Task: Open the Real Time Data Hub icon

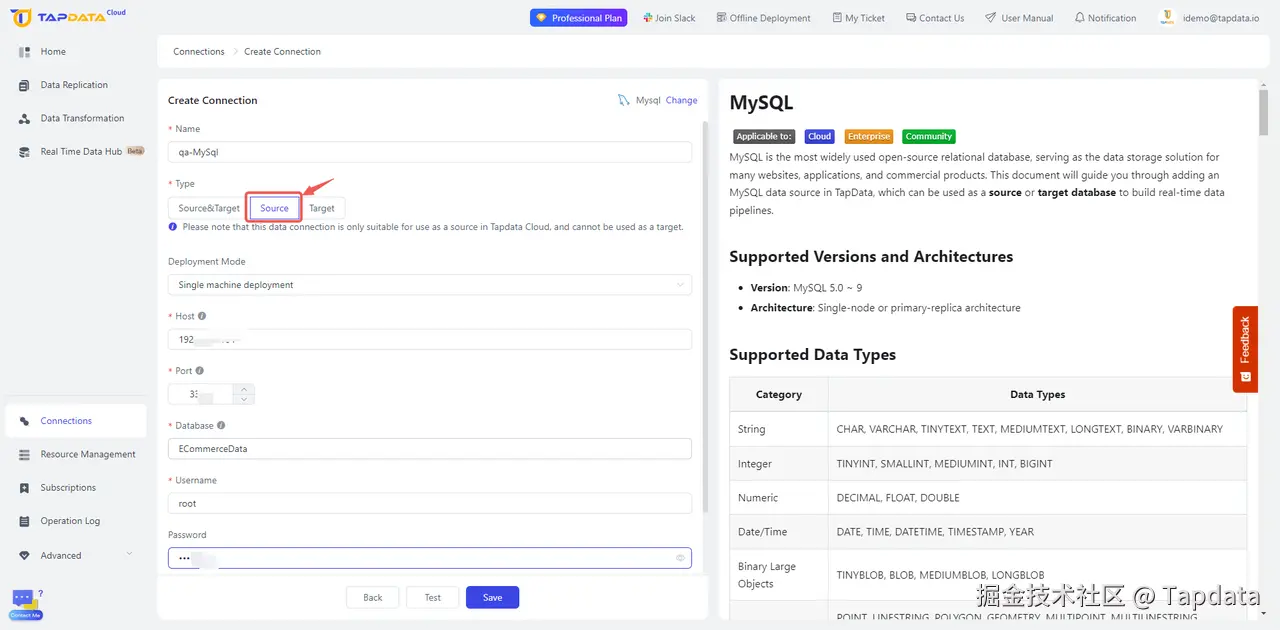Action: click(x=24, y=152)
